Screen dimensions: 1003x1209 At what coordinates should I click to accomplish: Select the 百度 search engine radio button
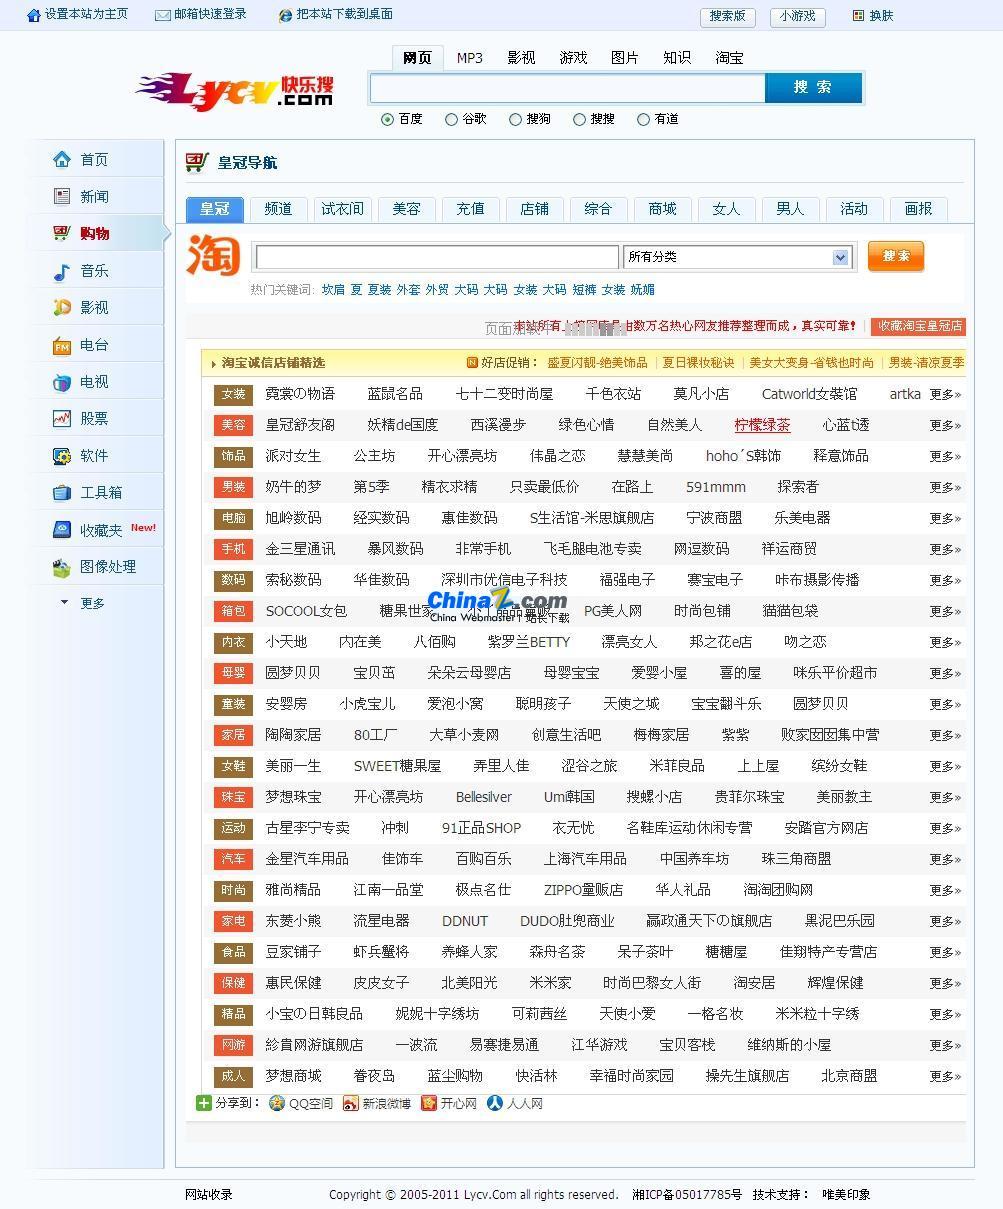[387, 119]
